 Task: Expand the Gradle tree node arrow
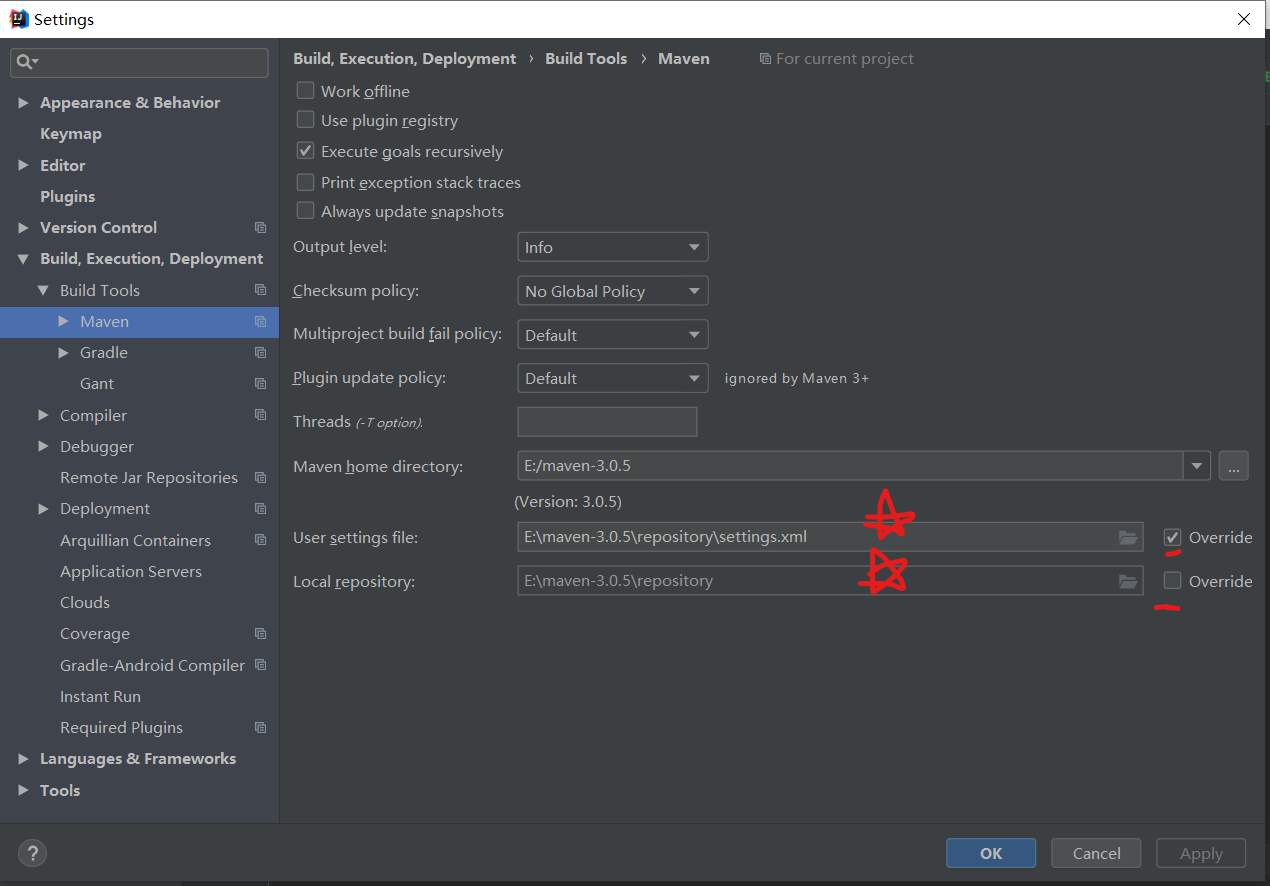(64, 353)
